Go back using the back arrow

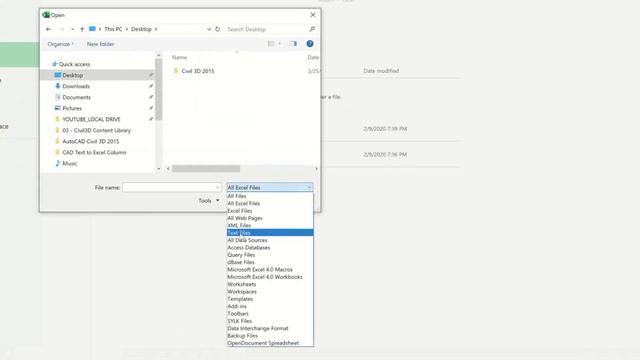(49, 29)
